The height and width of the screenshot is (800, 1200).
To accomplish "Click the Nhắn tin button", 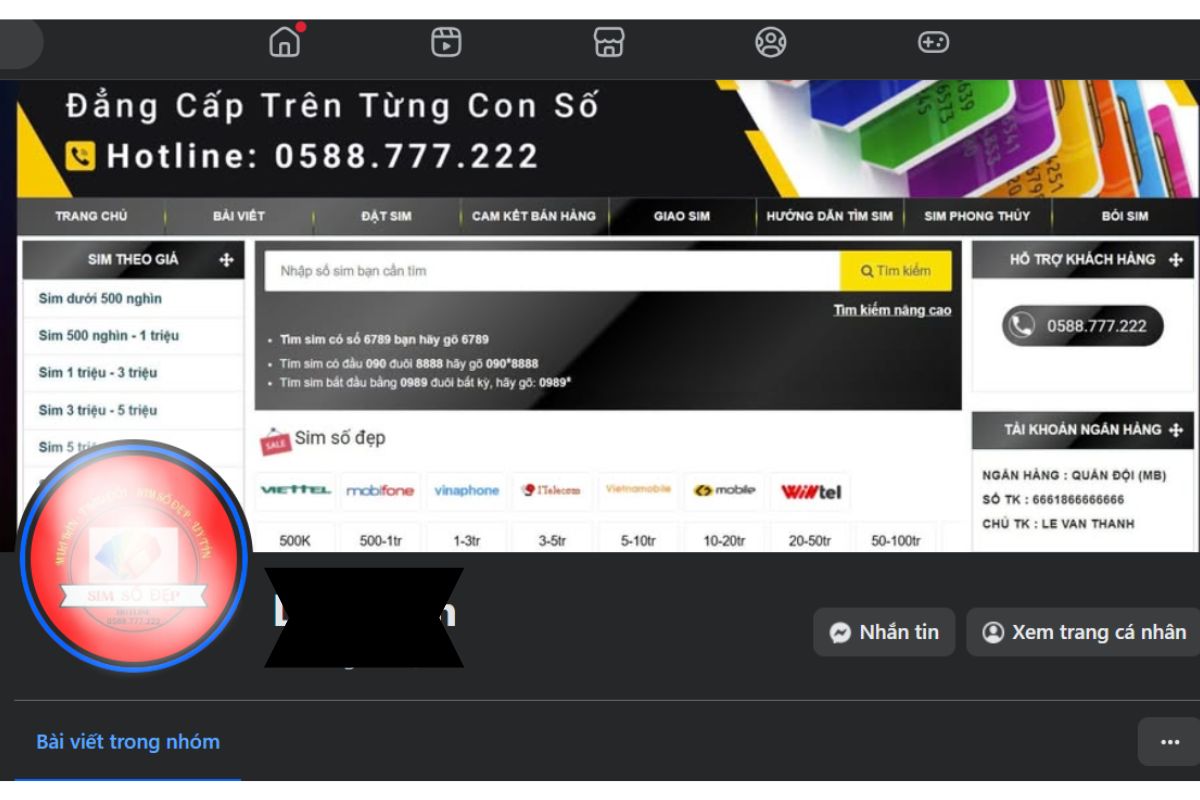I will 884,632.
